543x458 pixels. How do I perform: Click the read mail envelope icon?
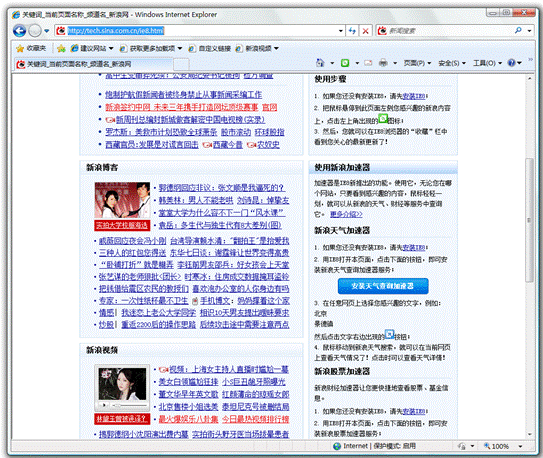(368, 63)
